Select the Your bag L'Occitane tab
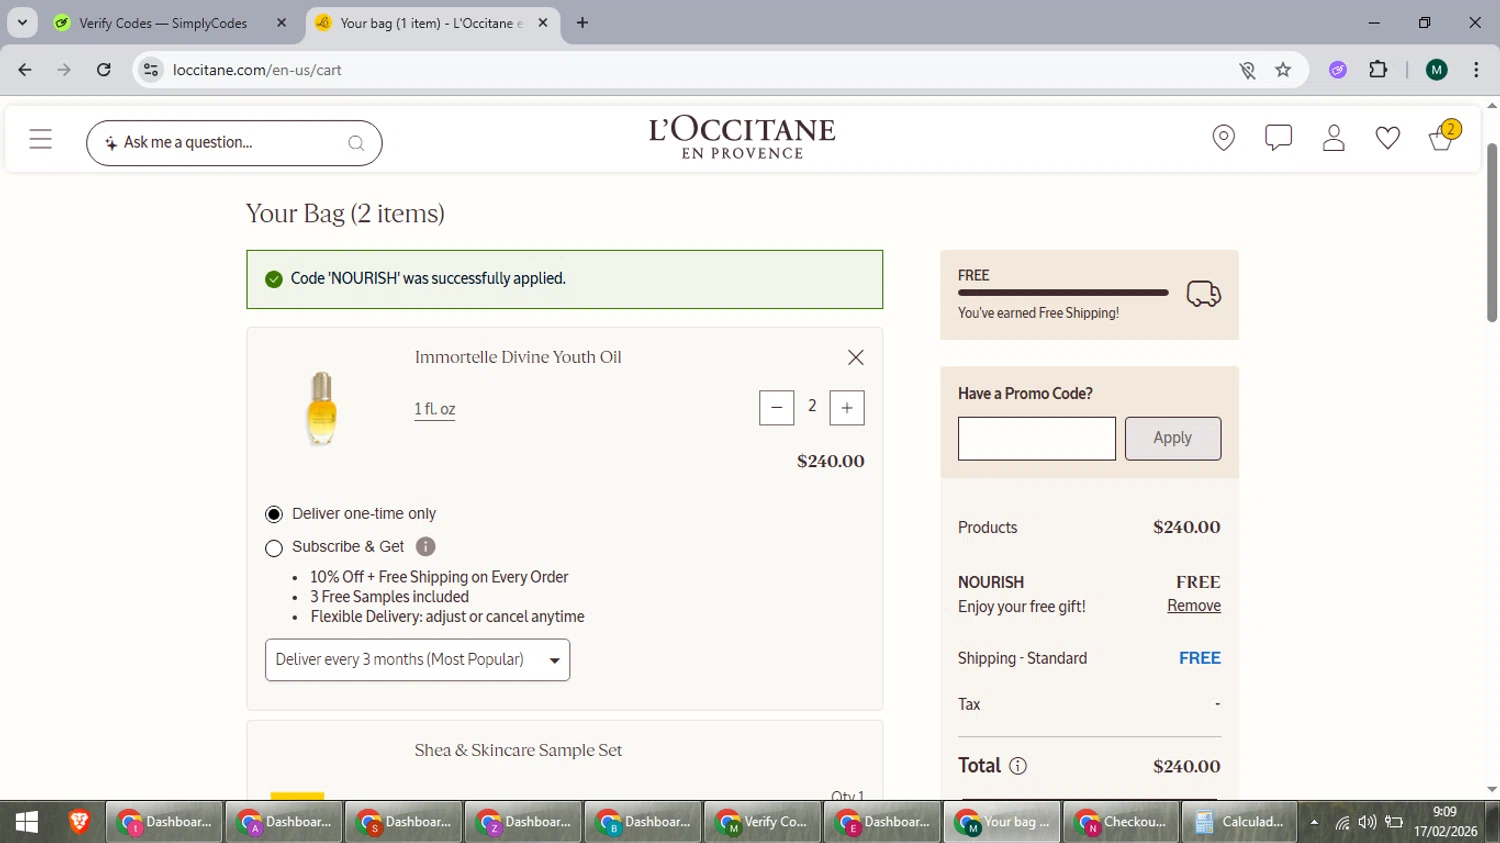 (430, 23)
